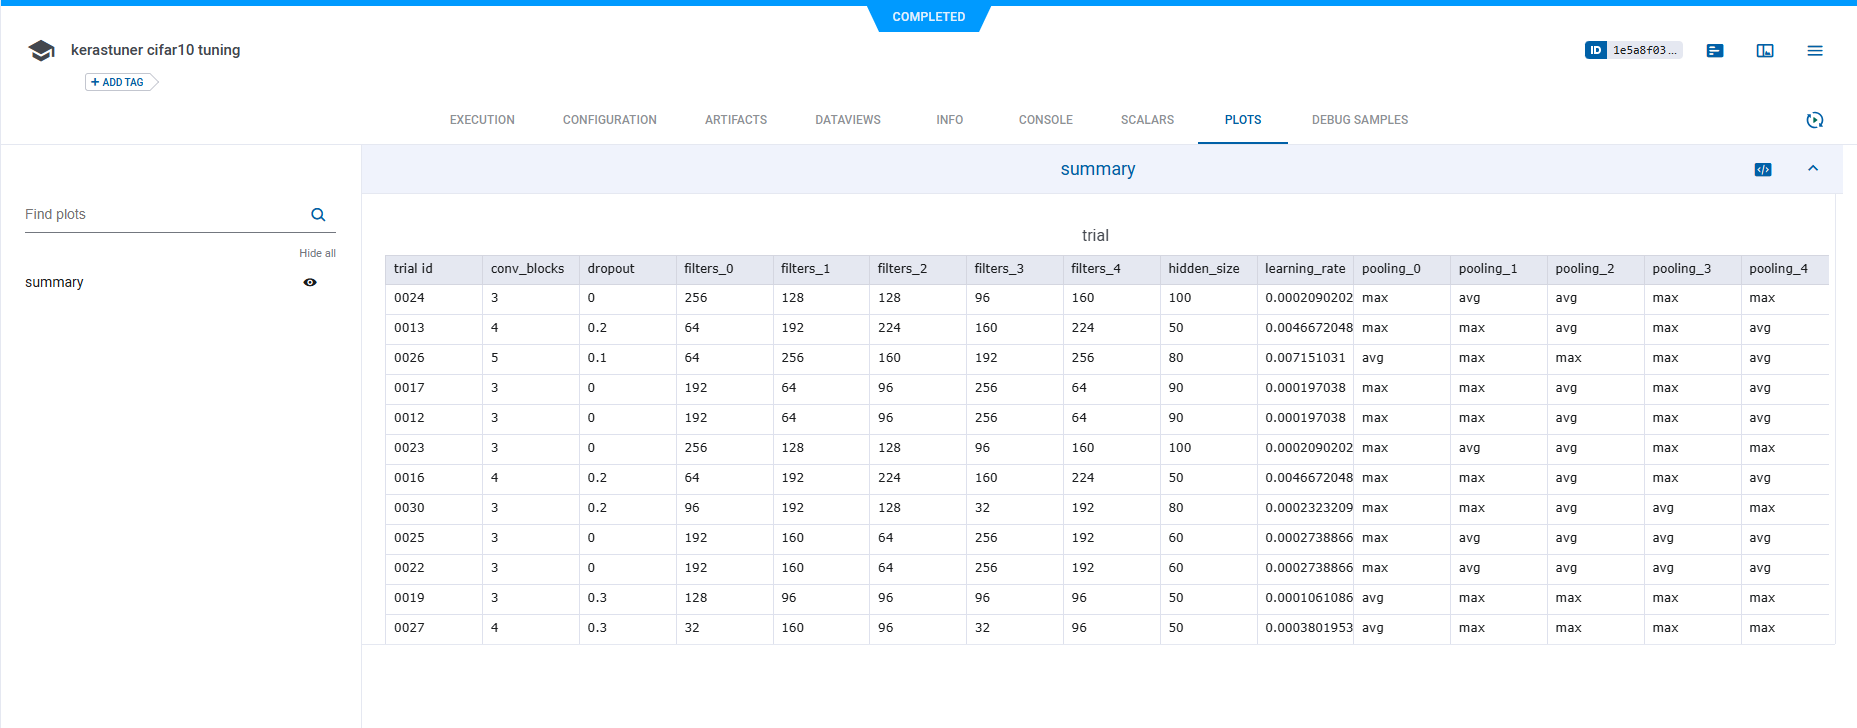This screenshot has width=1857, height=728.
Task: Select summary in the plots list
Action: click(x=54, y=283)
